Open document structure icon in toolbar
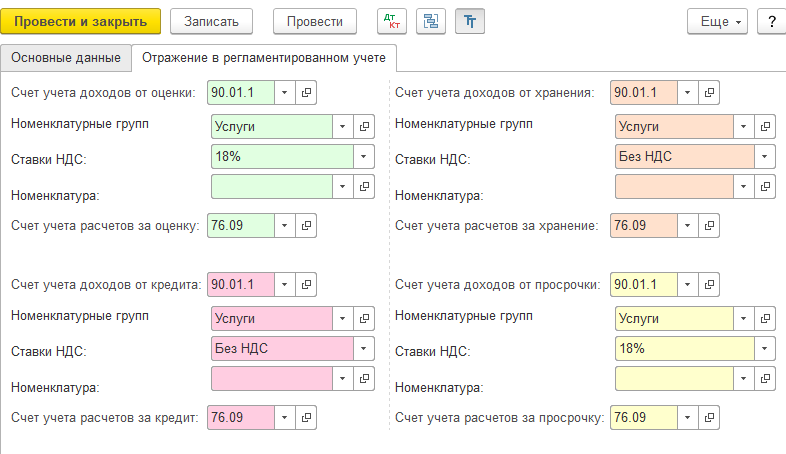 (431, 22)
